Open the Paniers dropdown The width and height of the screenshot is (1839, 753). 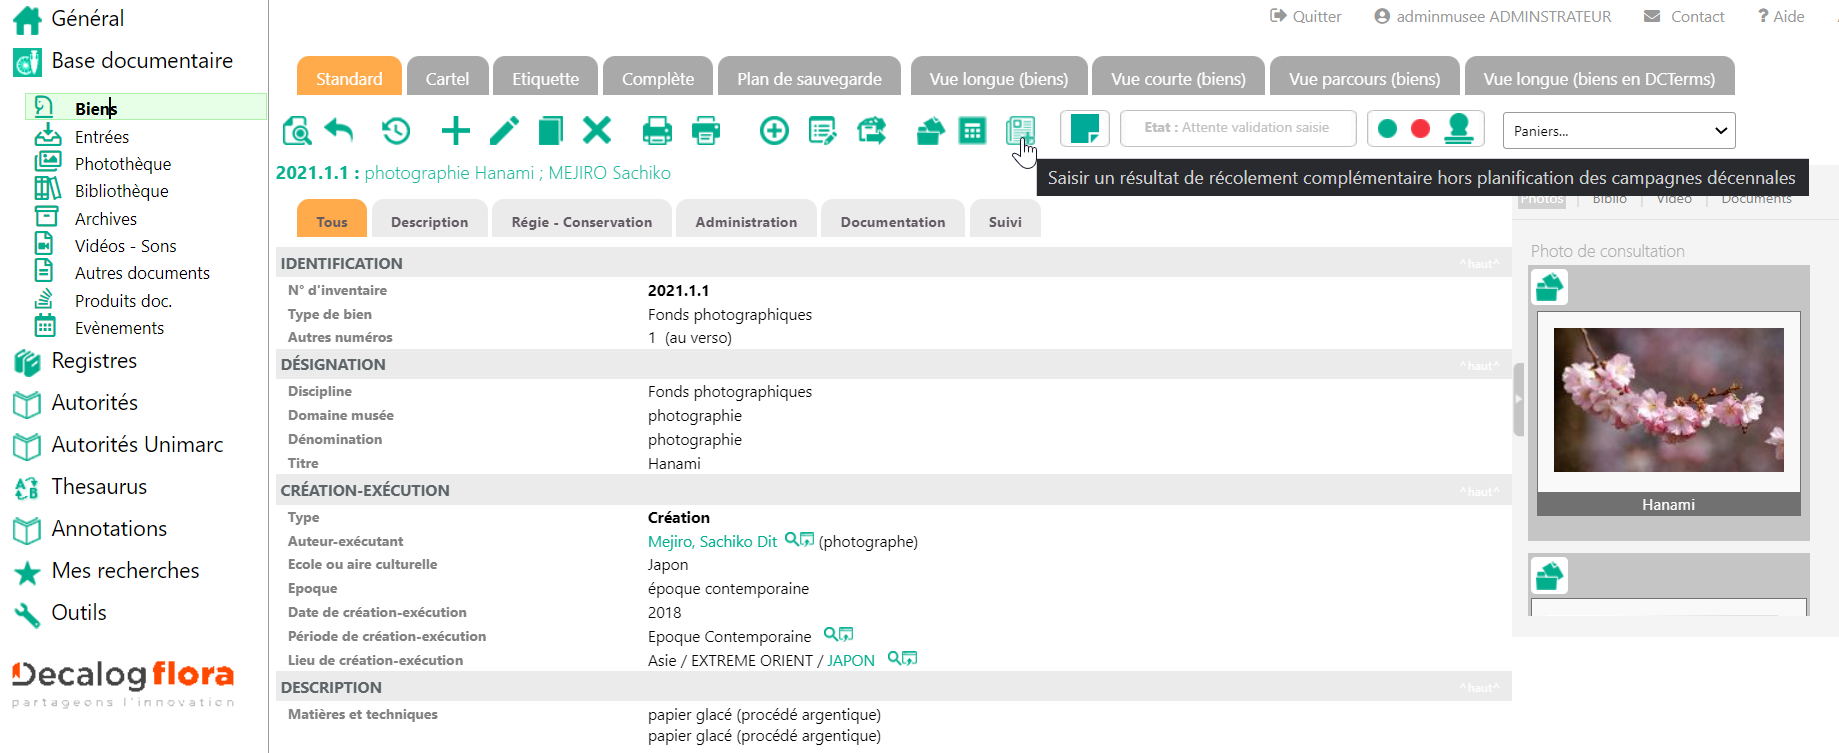(1618, 131)
